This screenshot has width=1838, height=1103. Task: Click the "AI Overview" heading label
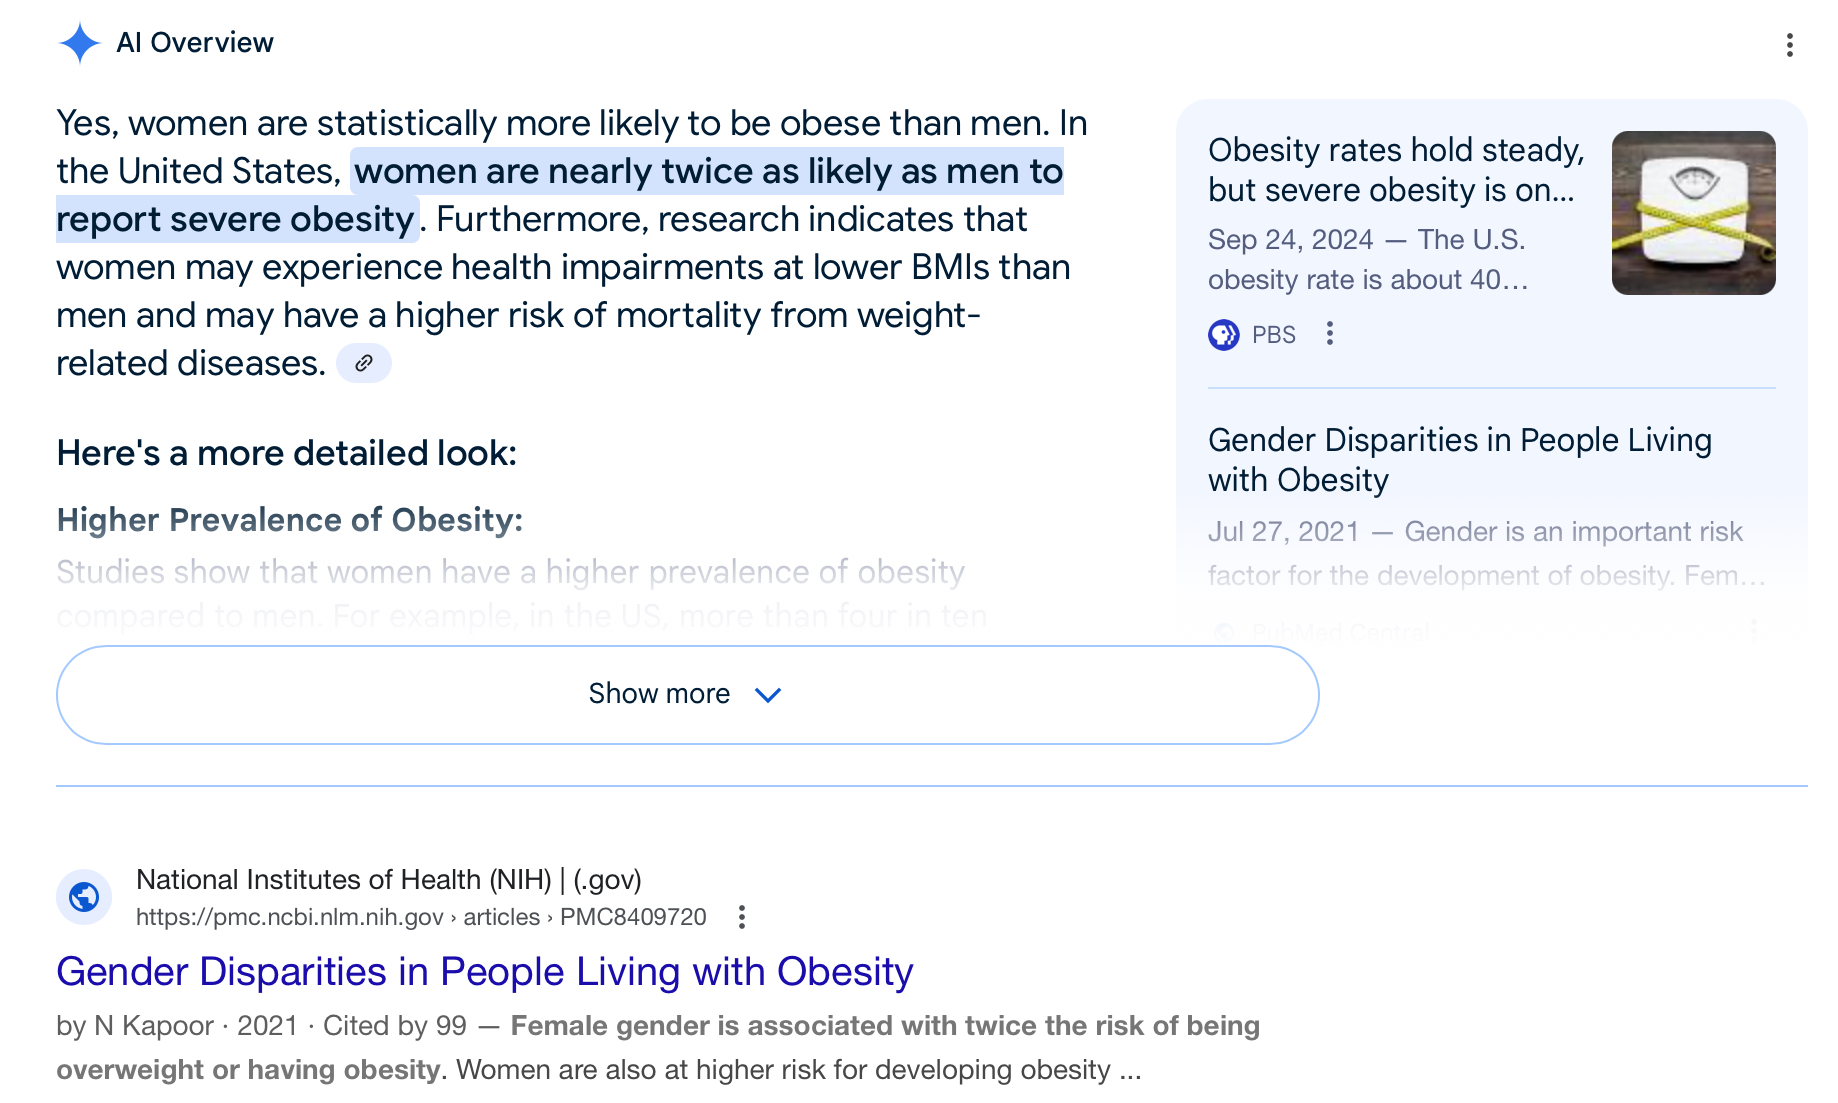point(195,43)
